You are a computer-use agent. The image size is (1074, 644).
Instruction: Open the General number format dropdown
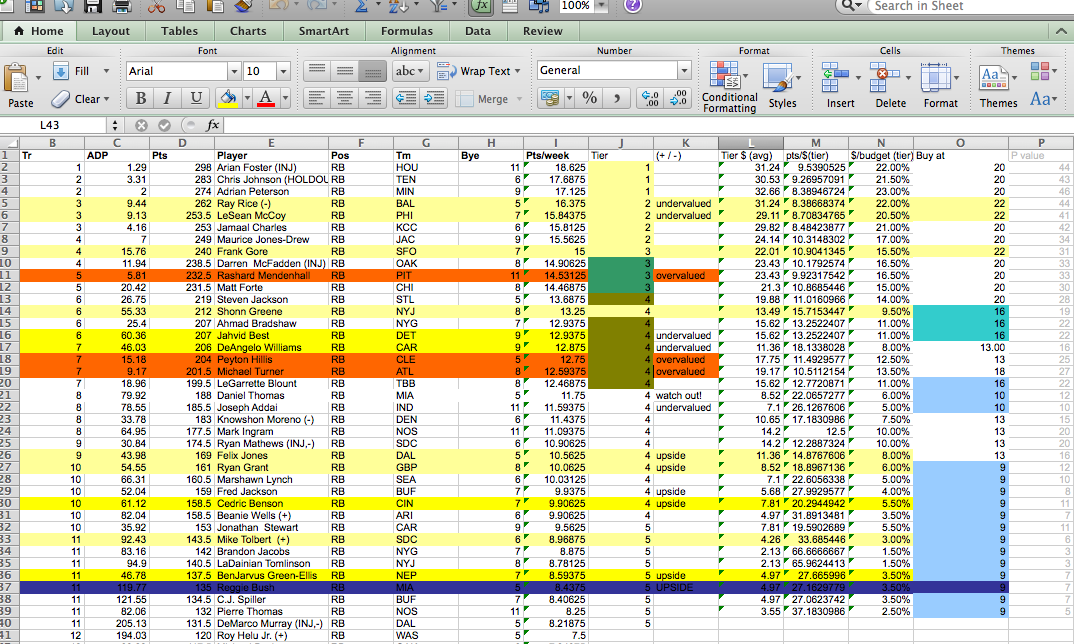click(x=684, y=71)
